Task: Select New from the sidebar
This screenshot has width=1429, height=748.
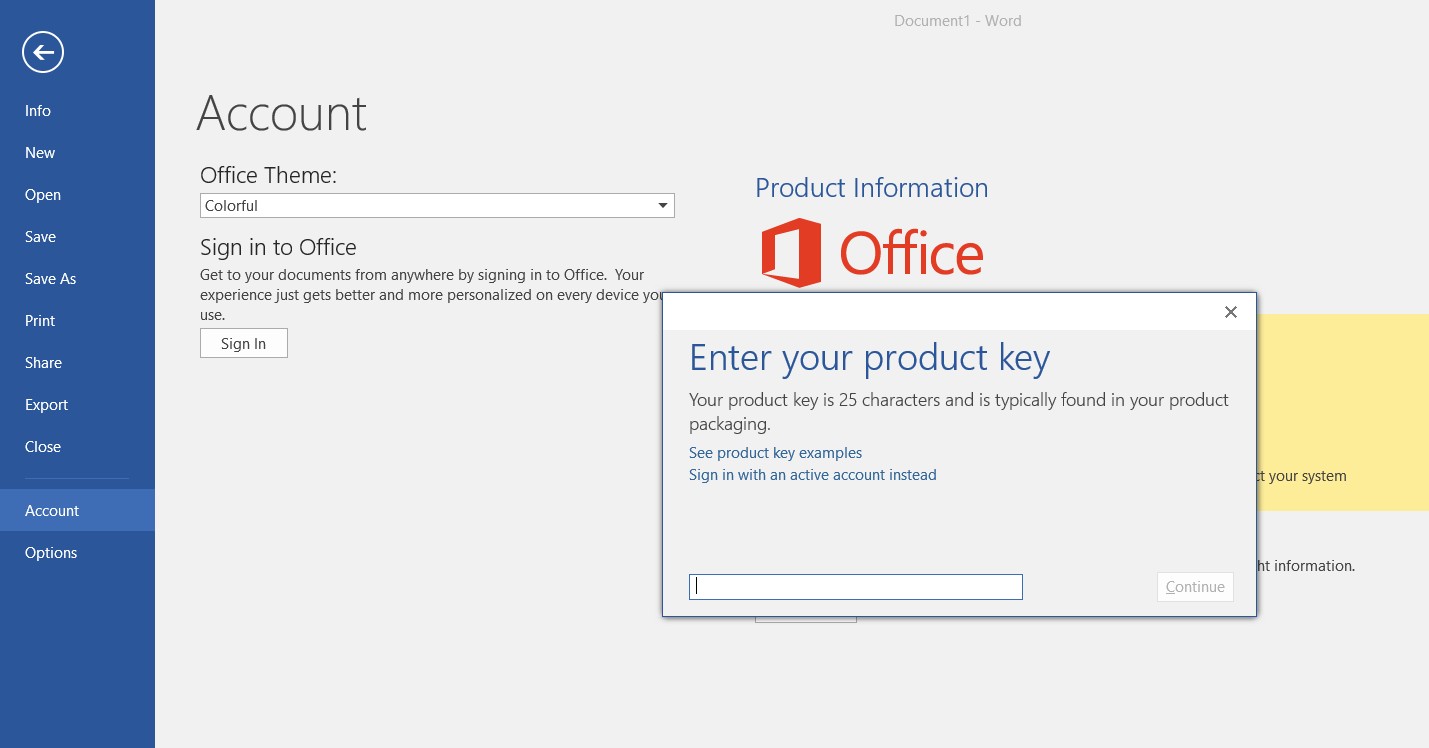Action: [40, 152]
